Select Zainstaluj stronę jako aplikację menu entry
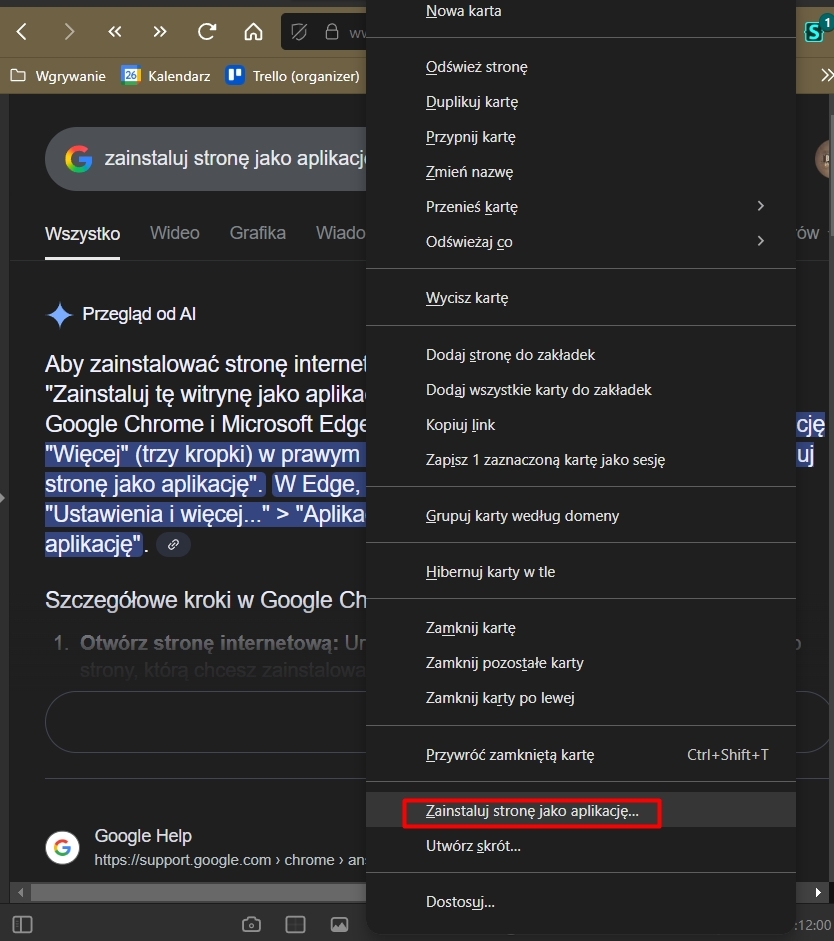834x941 pixels. pyautogui.click(x=531, y=812)
